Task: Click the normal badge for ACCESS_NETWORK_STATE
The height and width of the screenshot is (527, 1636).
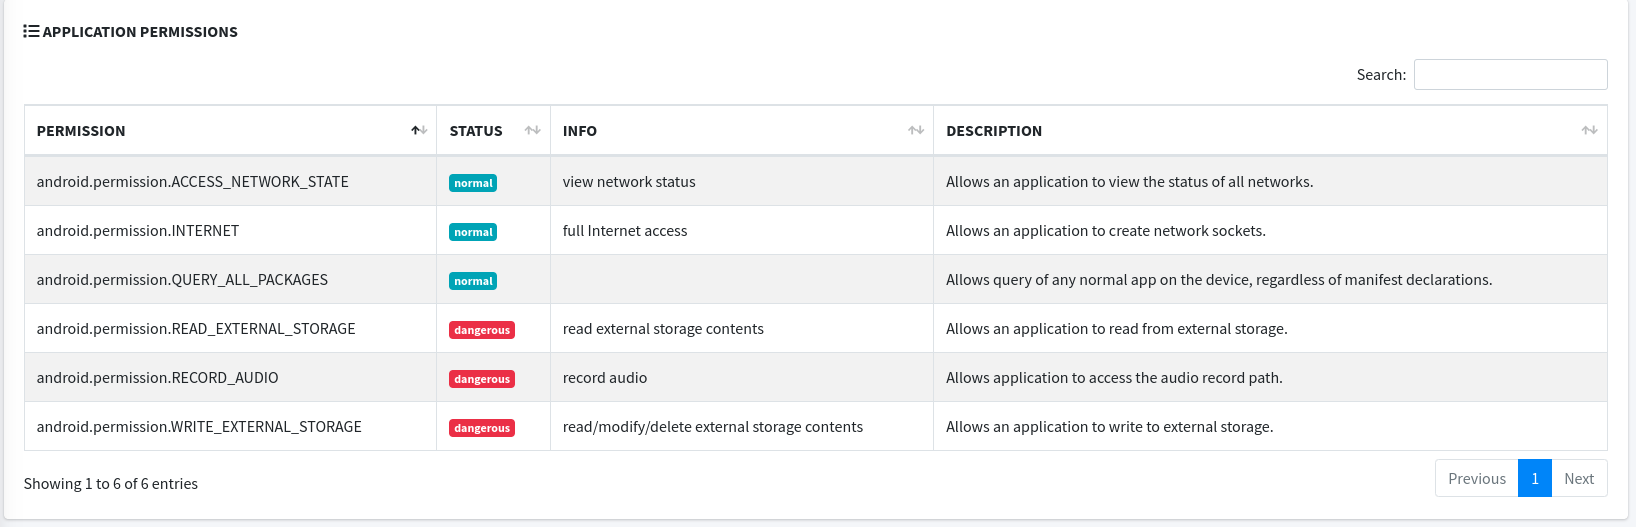Action: click(473, 183)
